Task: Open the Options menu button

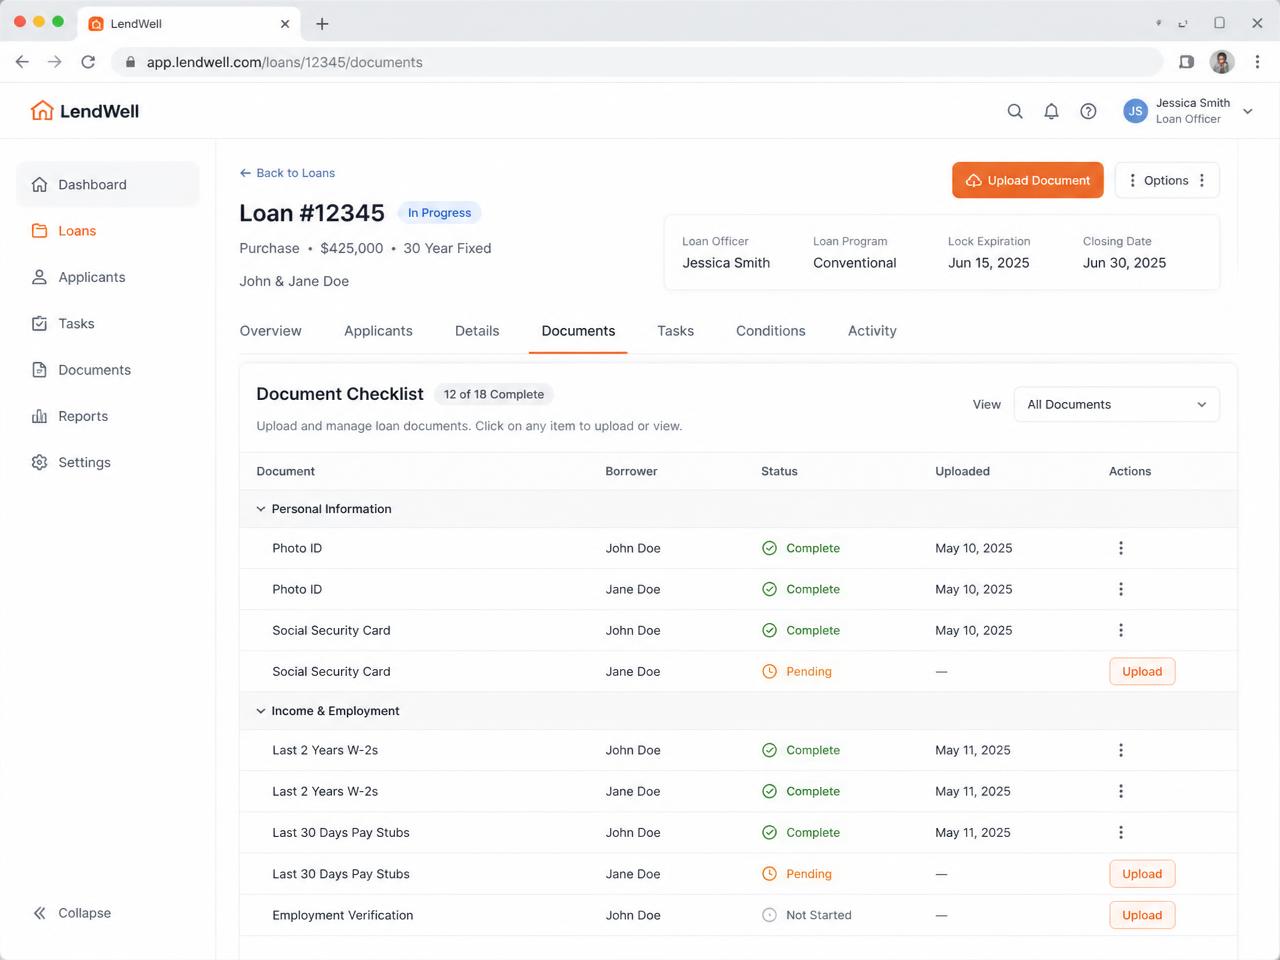Action: [1166, 180]
